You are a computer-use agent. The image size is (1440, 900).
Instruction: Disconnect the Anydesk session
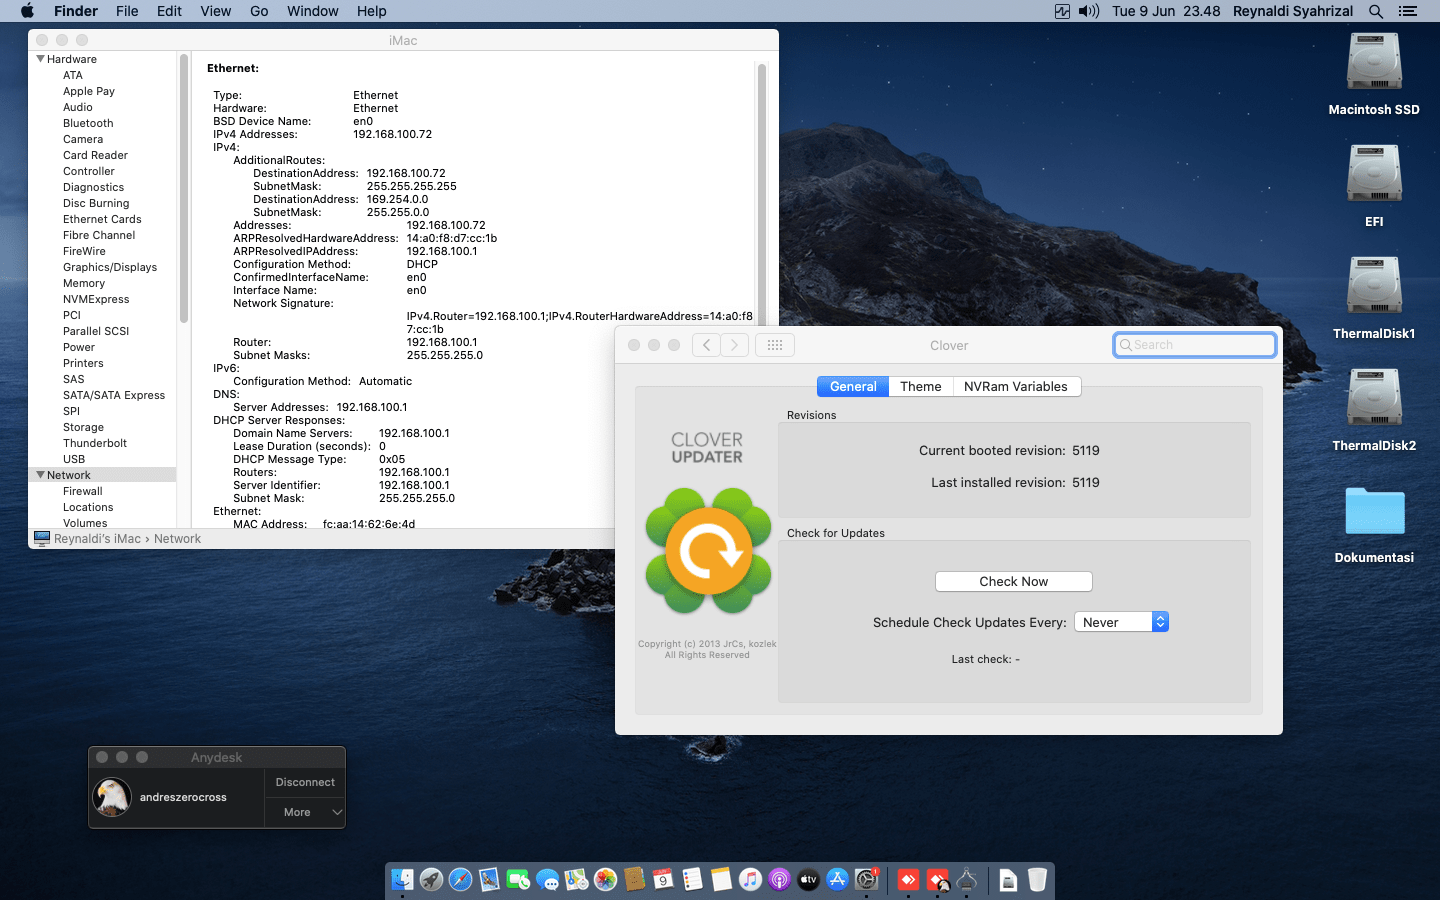click(305, 782)
